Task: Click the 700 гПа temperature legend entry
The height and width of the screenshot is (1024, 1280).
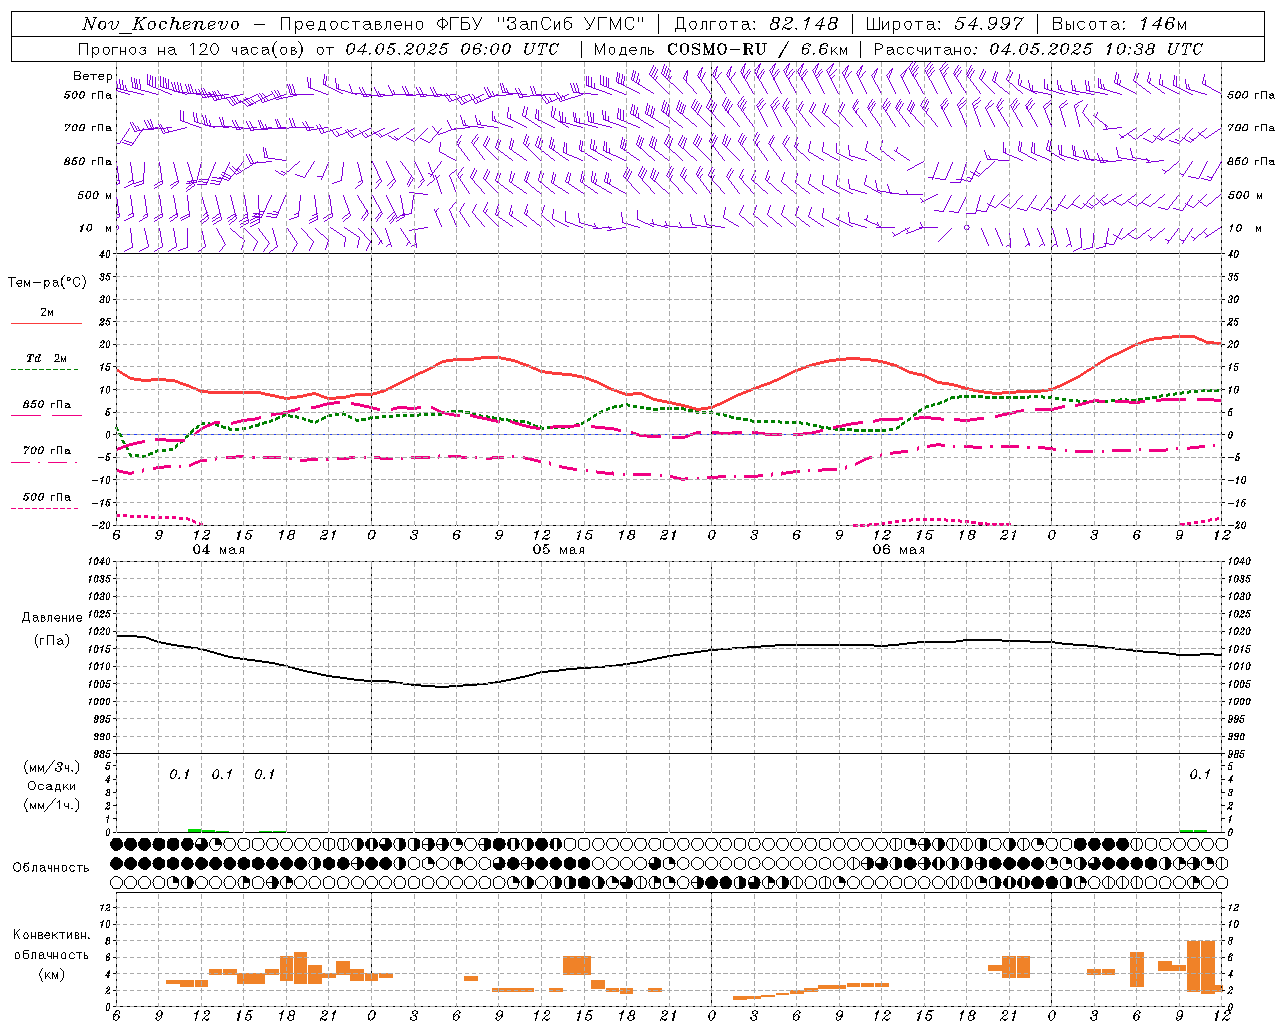Action: pyautogui.click(x=47, y=451)
